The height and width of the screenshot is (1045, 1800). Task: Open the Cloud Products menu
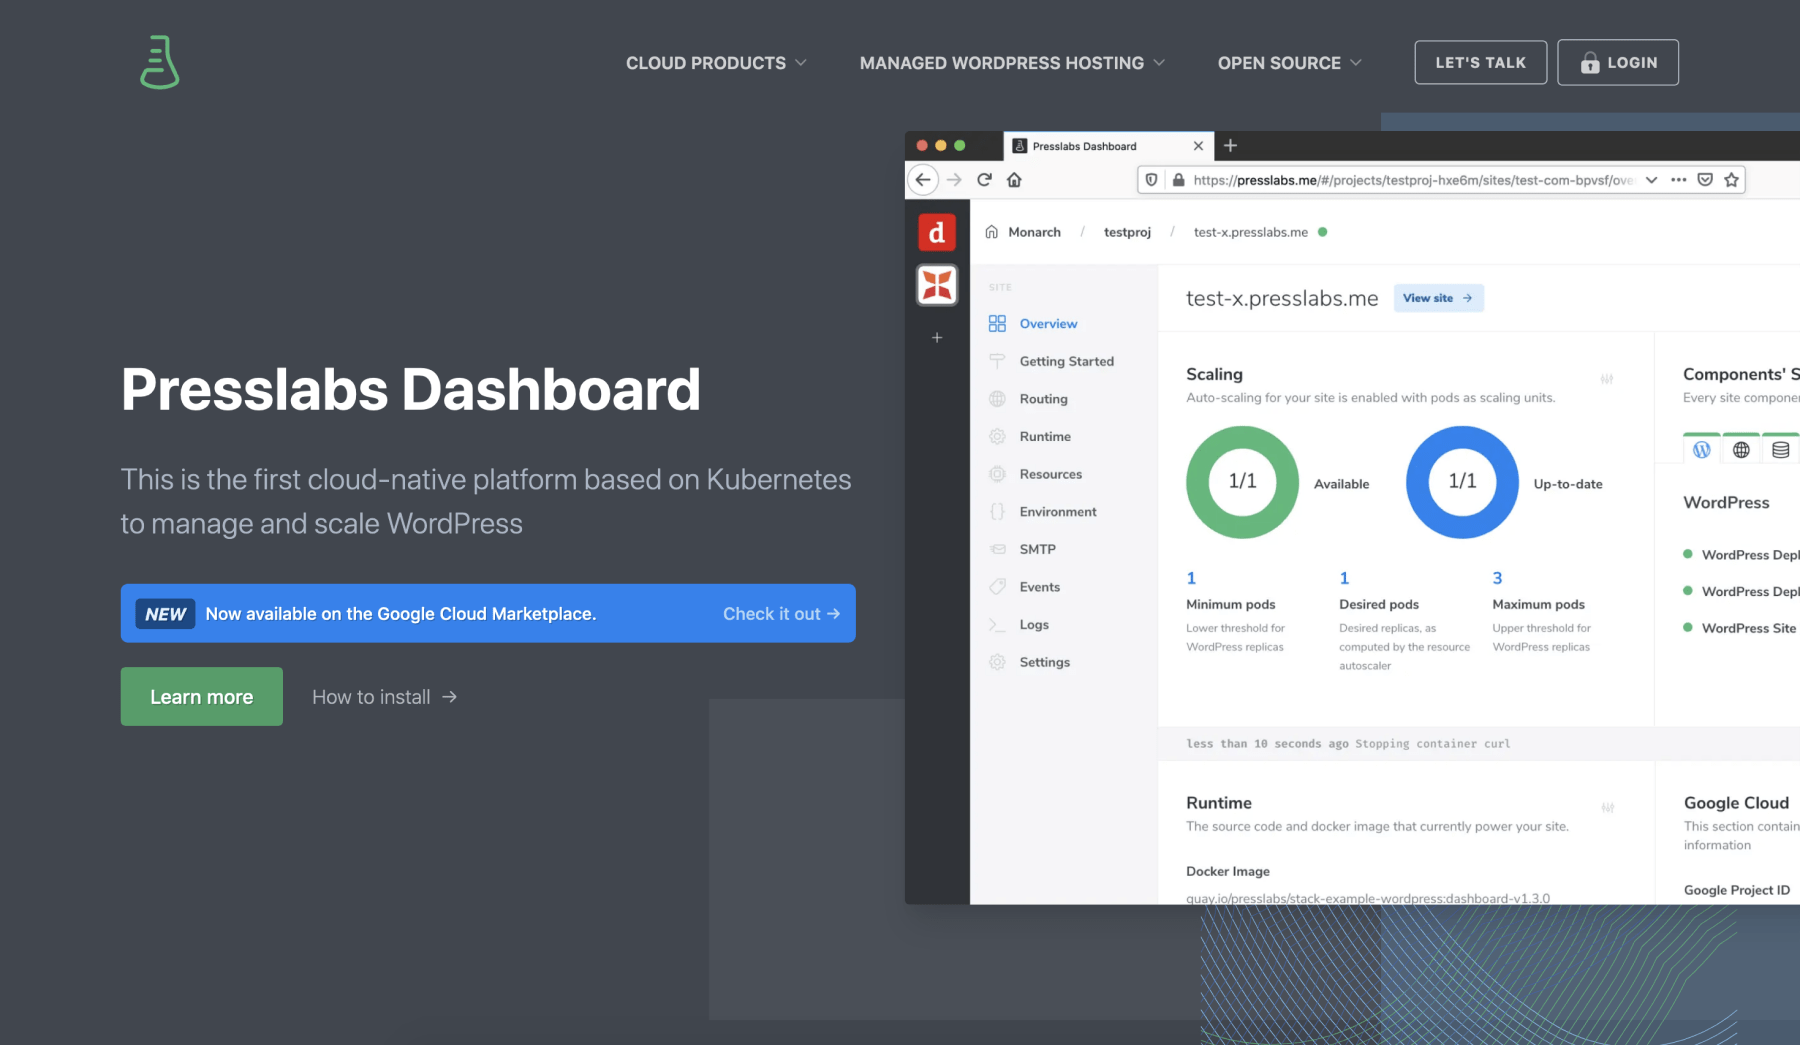tap(716, 63)
